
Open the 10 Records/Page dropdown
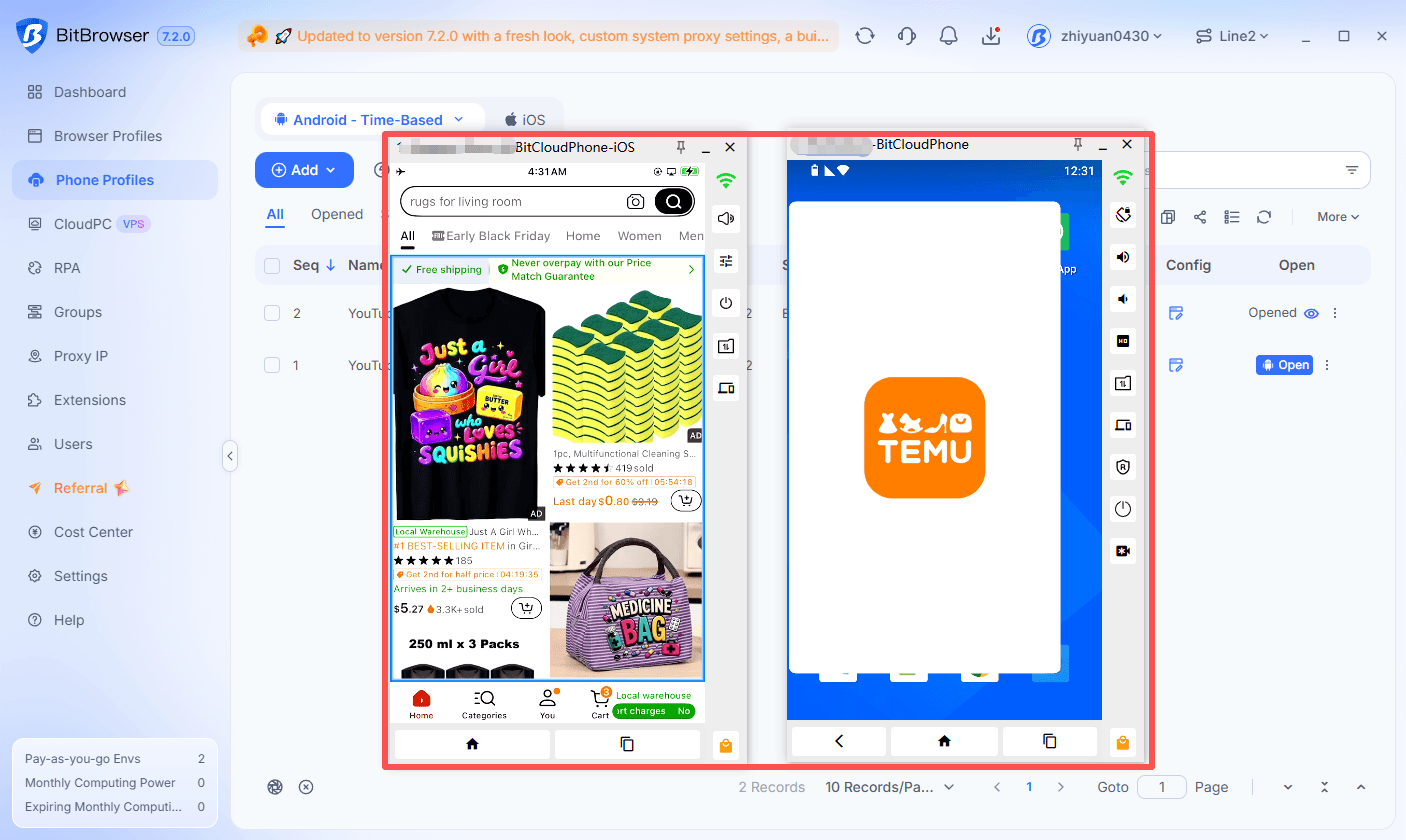tap(890, 787)
